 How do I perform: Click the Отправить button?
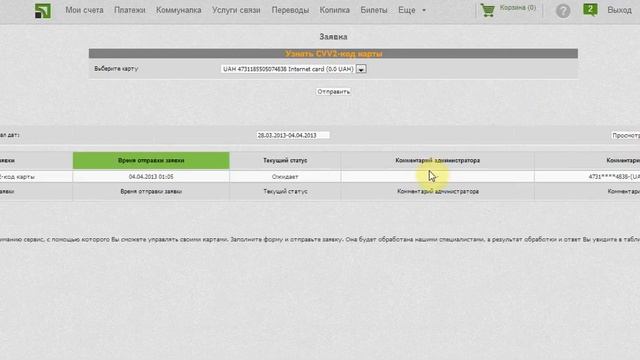[333, 92]
